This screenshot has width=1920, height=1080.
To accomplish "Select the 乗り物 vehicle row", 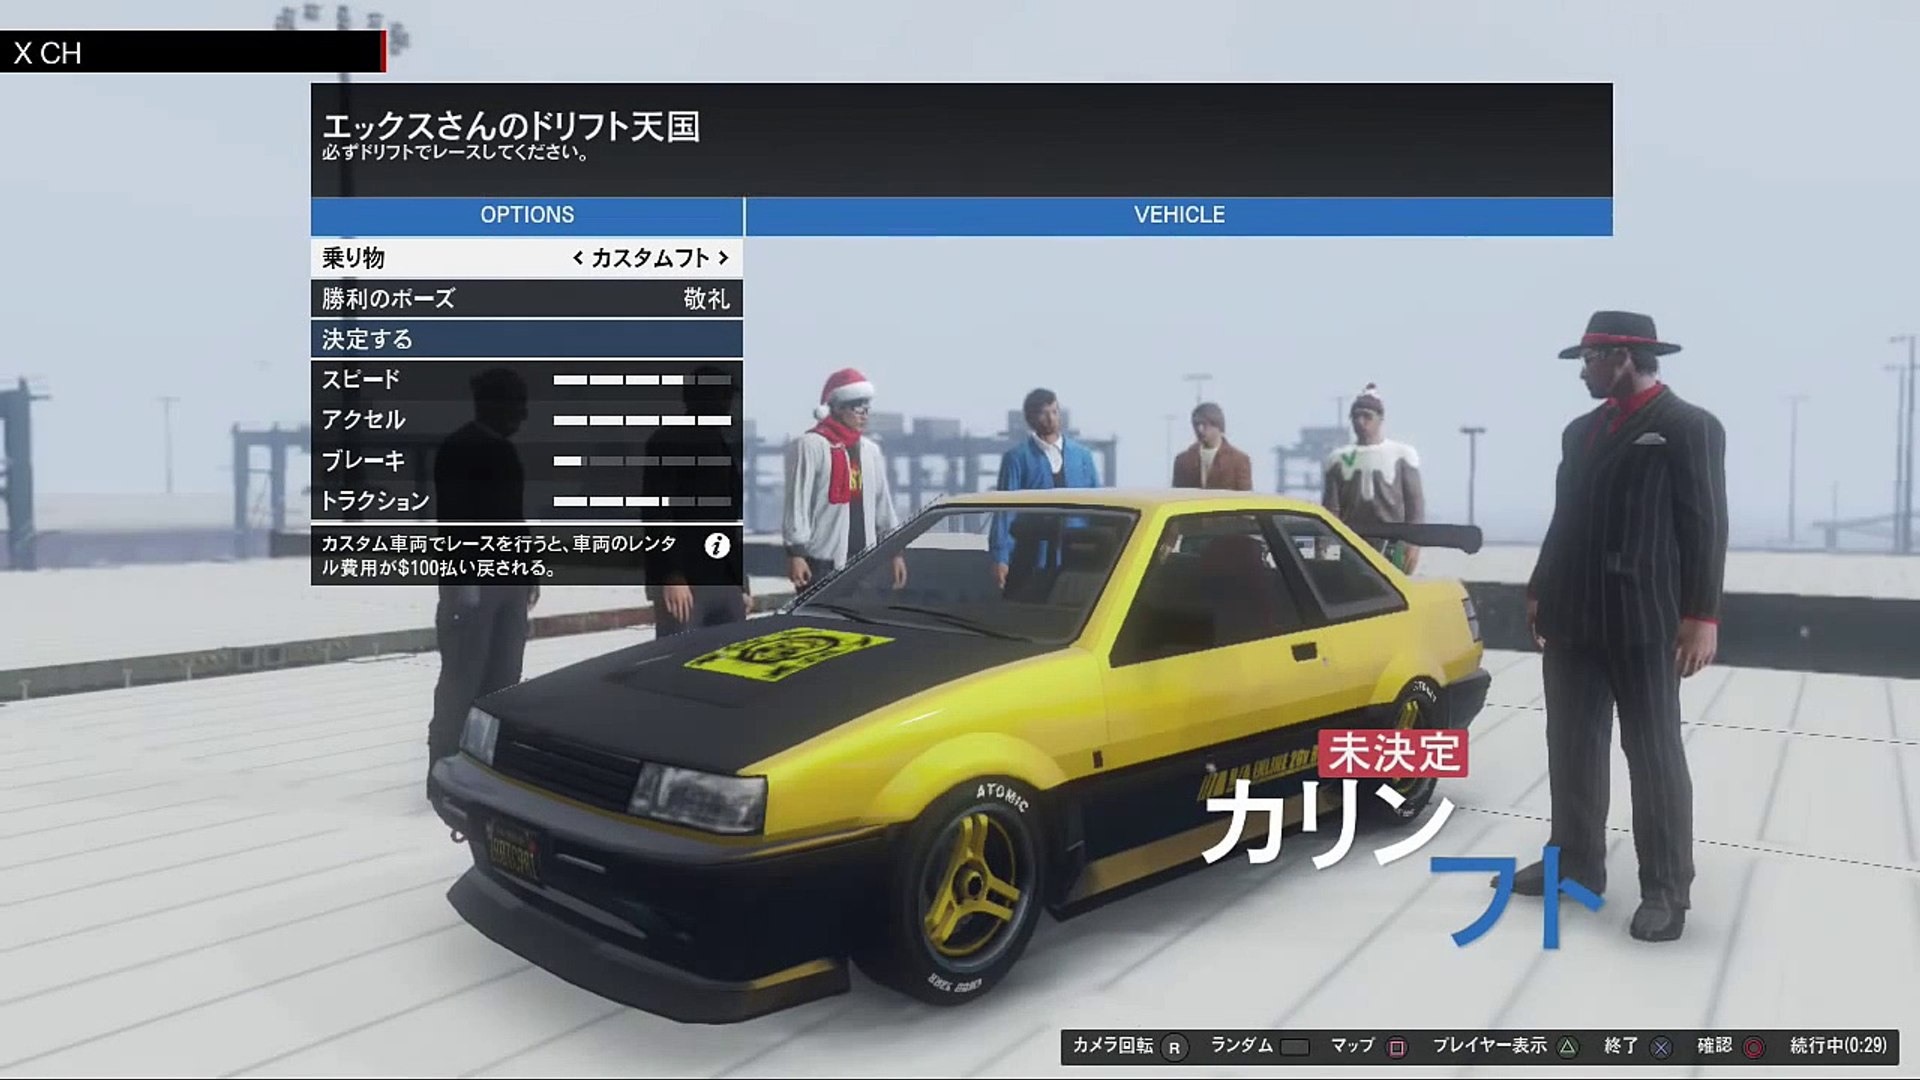I will (x=527, y=258).
